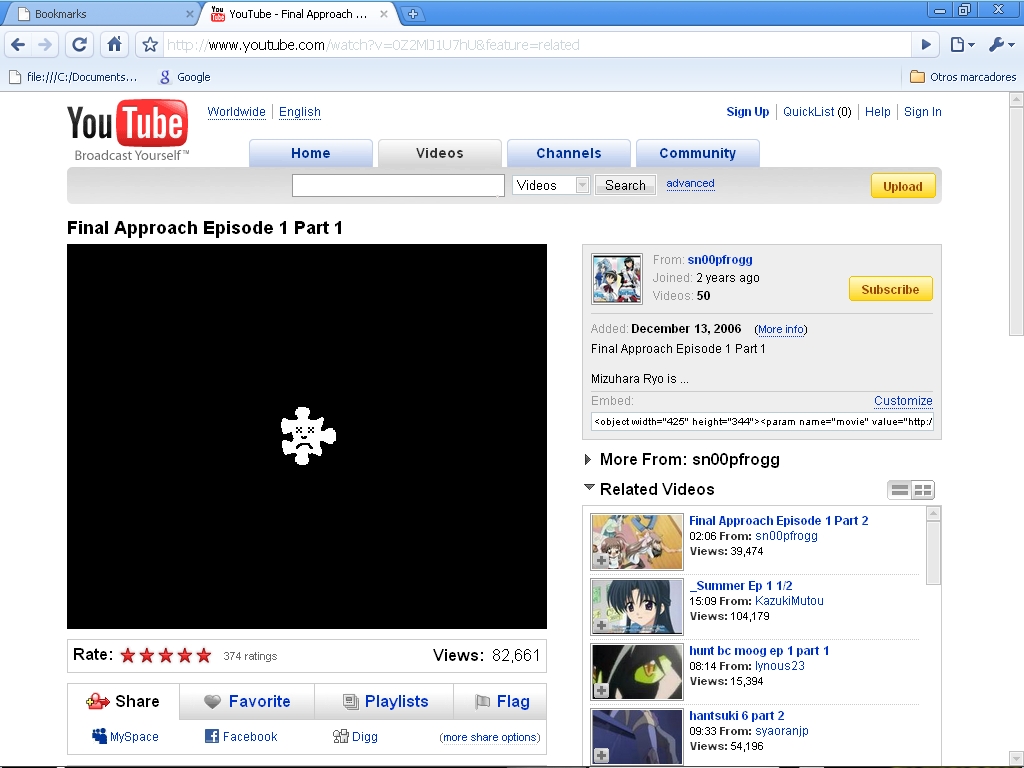Viewport: 1024px width, 768px height.
Task: Subscribe to sn00pfrogg
Action: click(890, 289)
